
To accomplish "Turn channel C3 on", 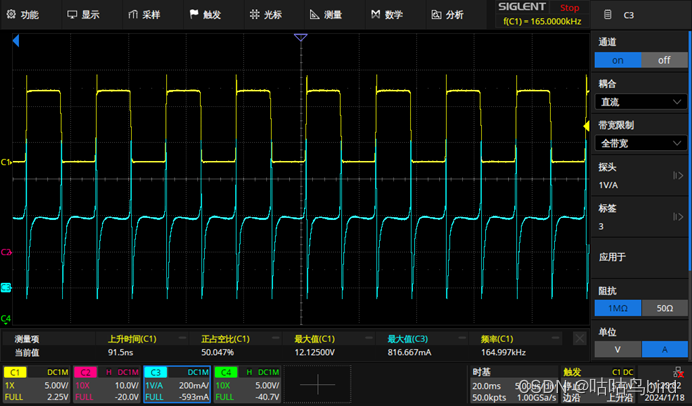I will click(618, 60).
